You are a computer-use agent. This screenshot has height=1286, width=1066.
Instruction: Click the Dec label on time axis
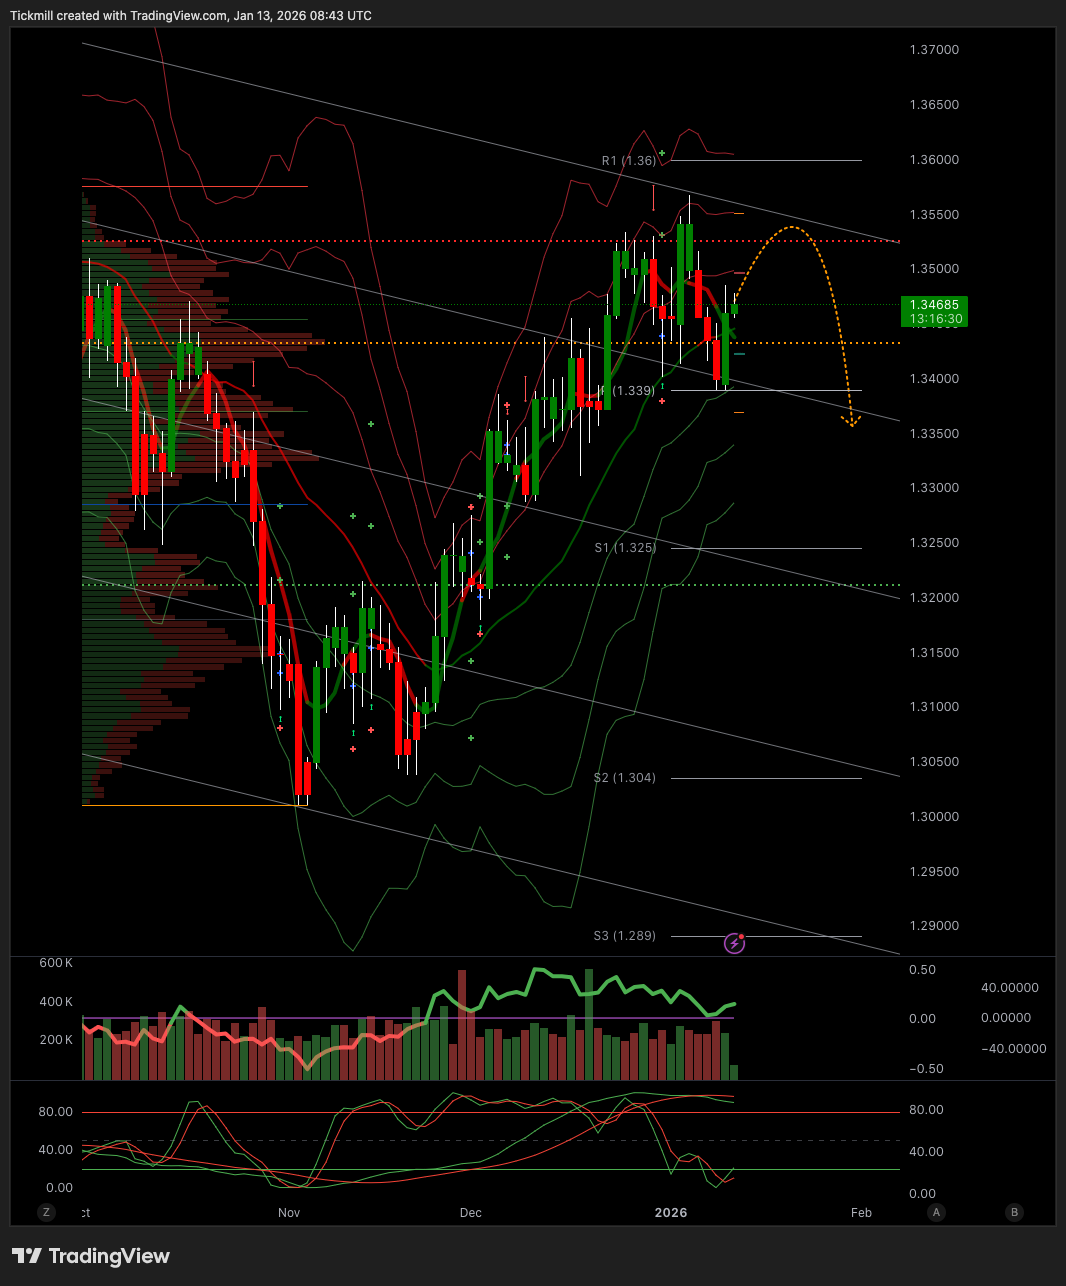click(470, 1213)
